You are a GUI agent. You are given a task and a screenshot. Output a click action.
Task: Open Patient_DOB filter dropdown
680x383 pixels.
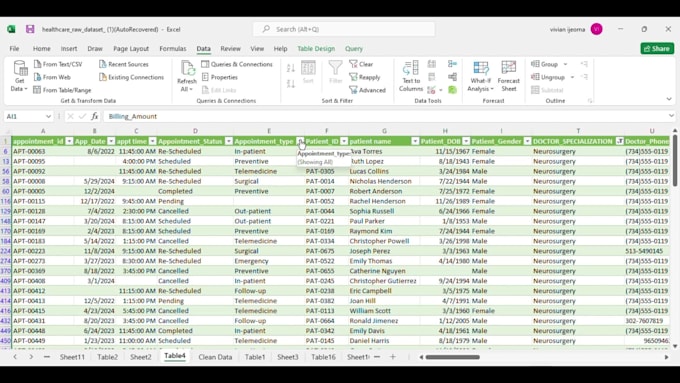[466, 141]
